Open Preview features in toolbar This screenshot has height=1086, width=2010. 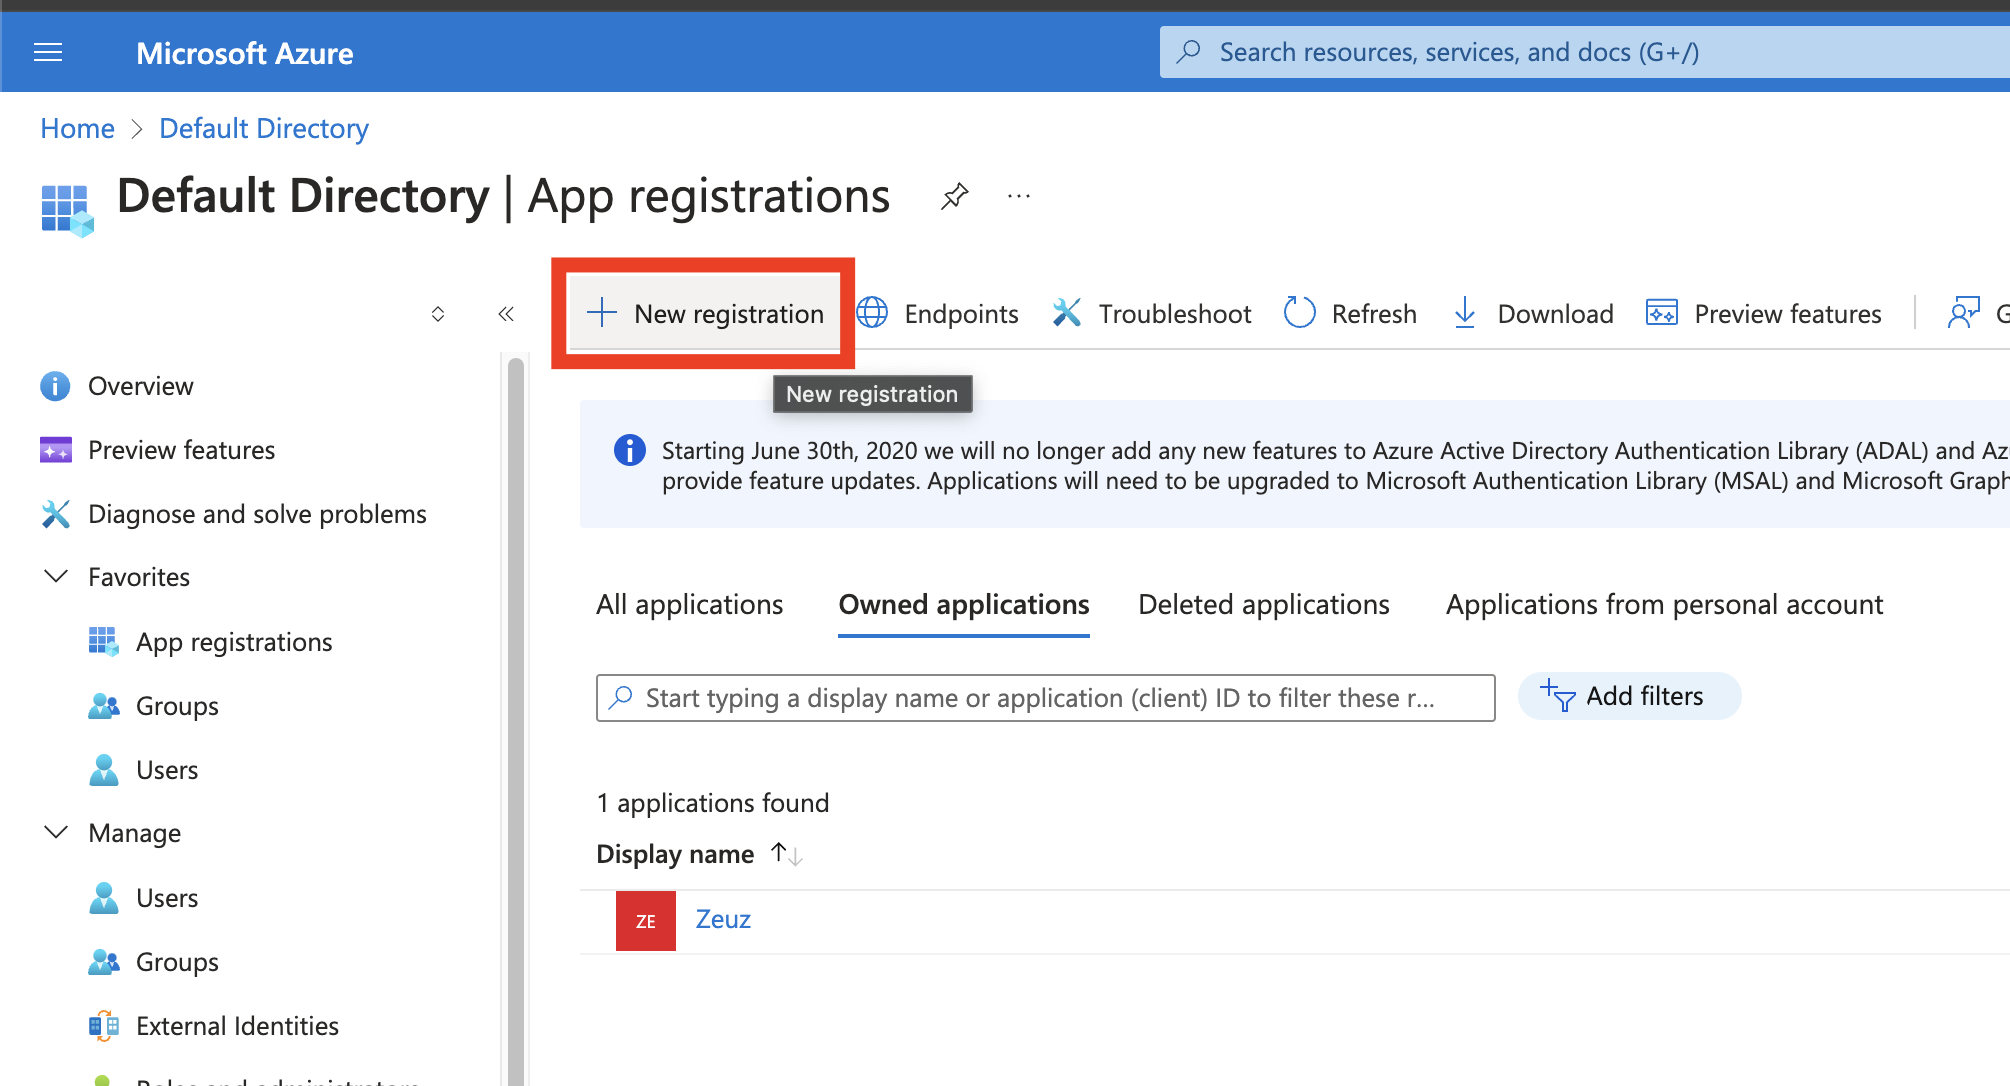click(x=1764, y=313)
